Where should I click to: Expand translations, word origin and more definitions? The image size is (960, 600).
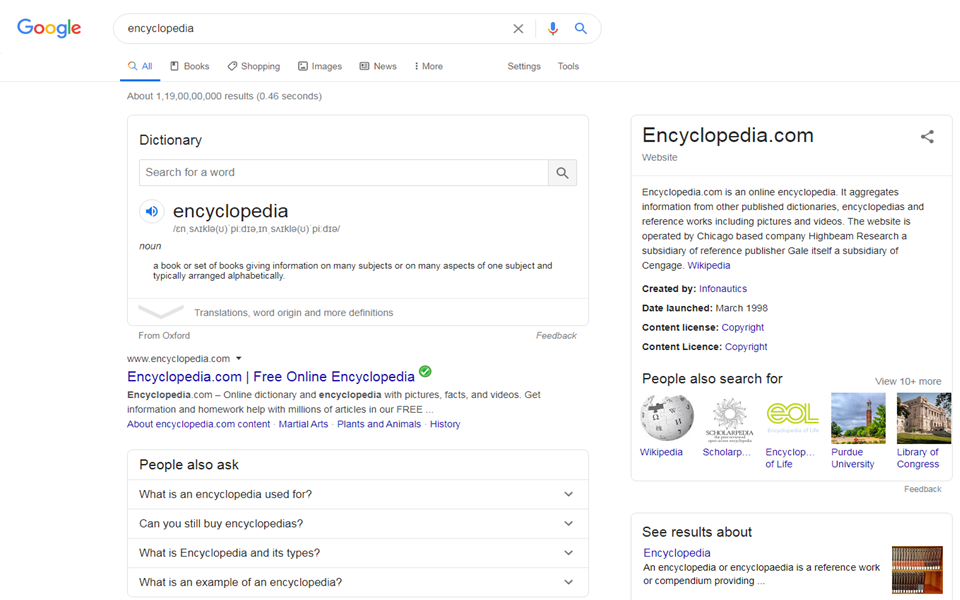tap(358, 312)
